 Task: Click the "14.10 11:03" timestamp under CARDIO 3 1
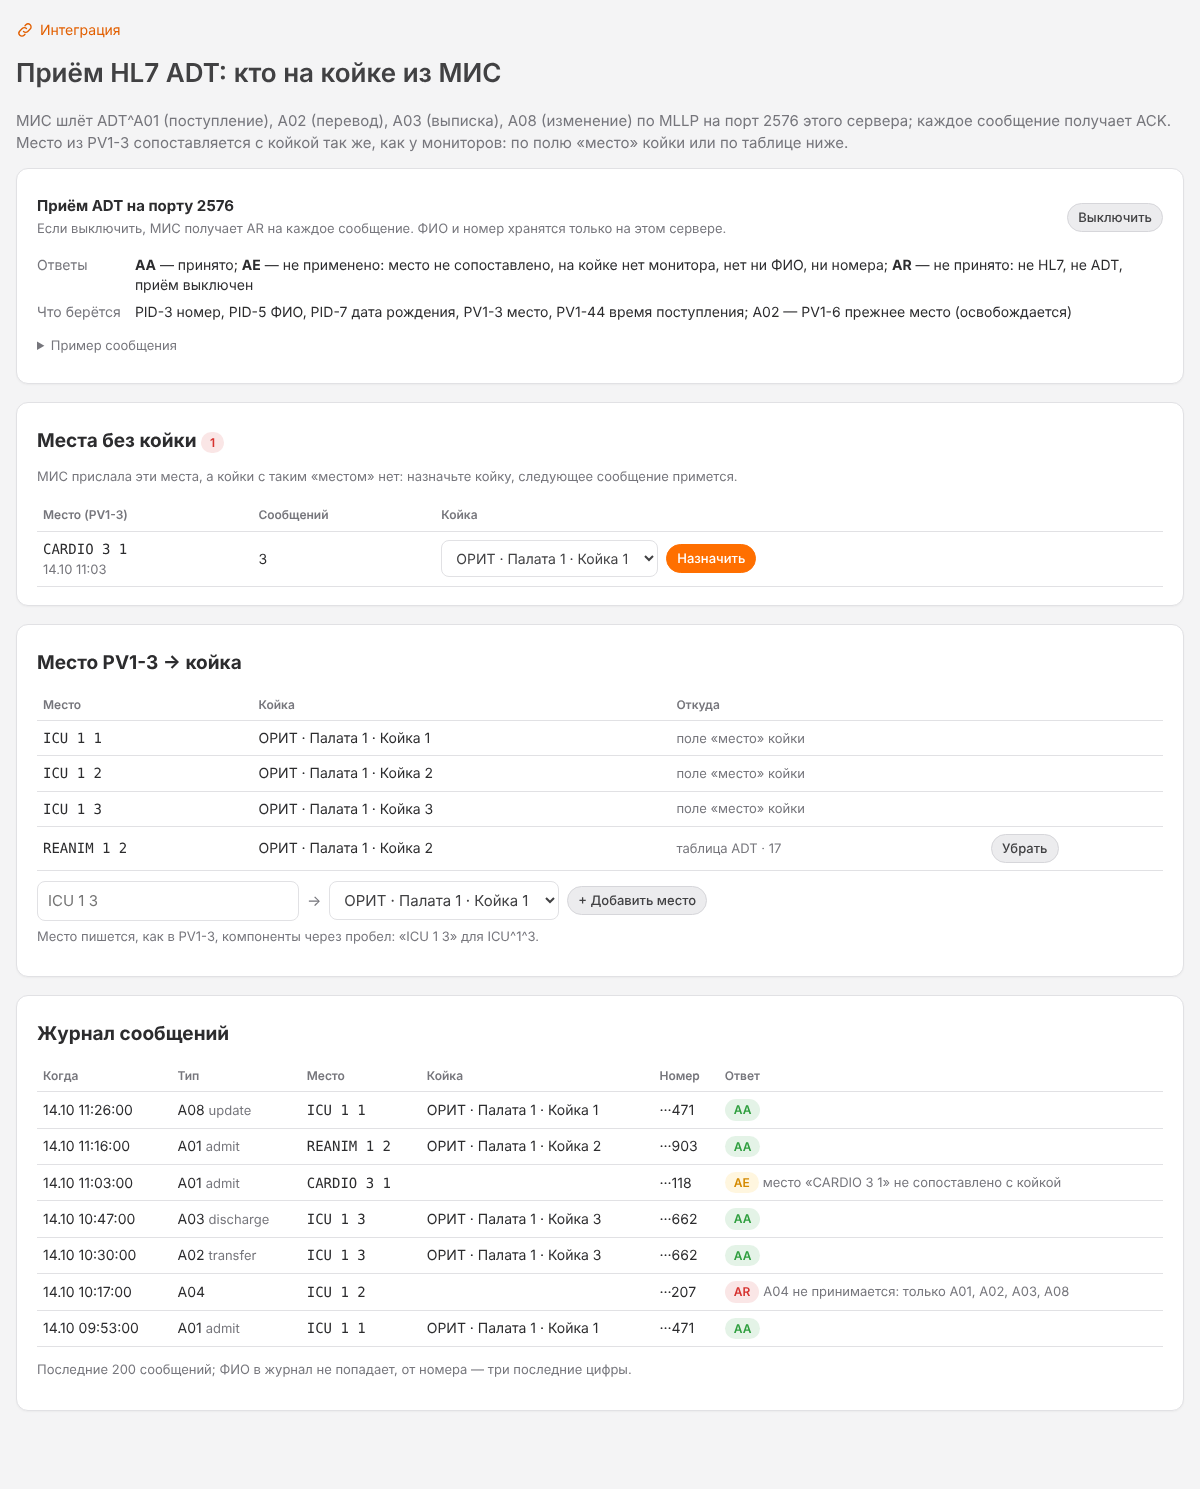pos(75,569)
